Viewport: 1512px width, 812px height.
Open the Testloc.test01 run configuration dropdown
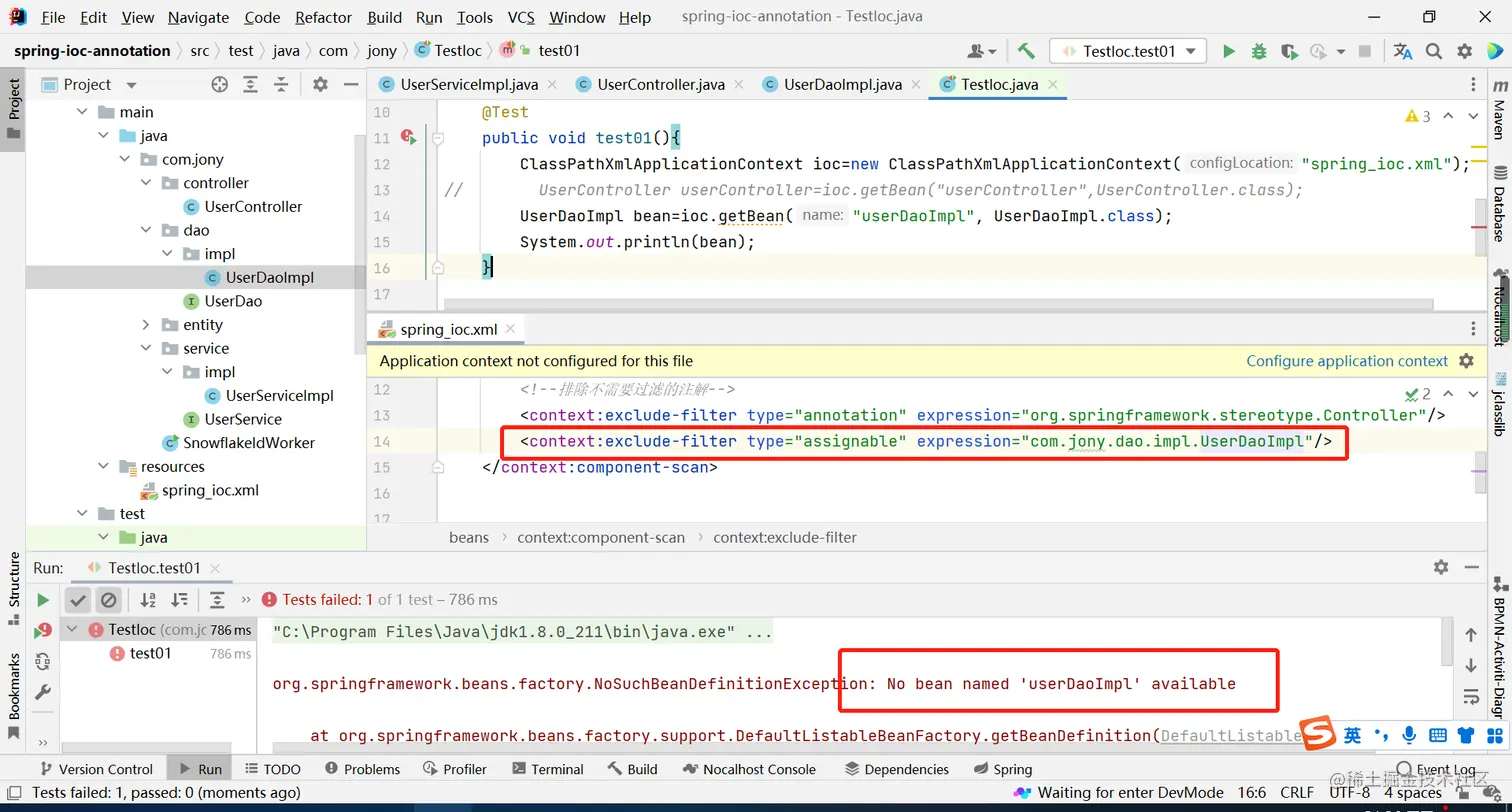1128,51
